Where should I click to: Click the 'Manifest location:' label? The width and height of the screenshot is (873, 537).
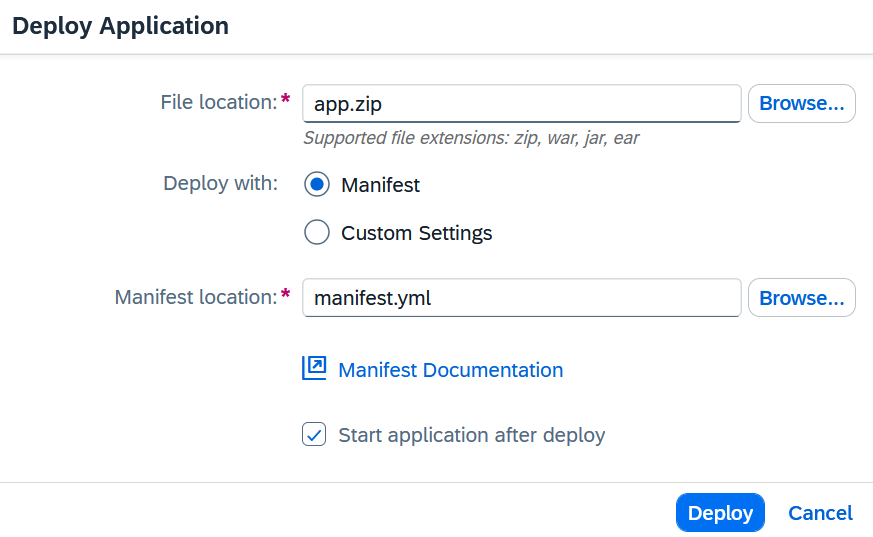pos(195,297)
